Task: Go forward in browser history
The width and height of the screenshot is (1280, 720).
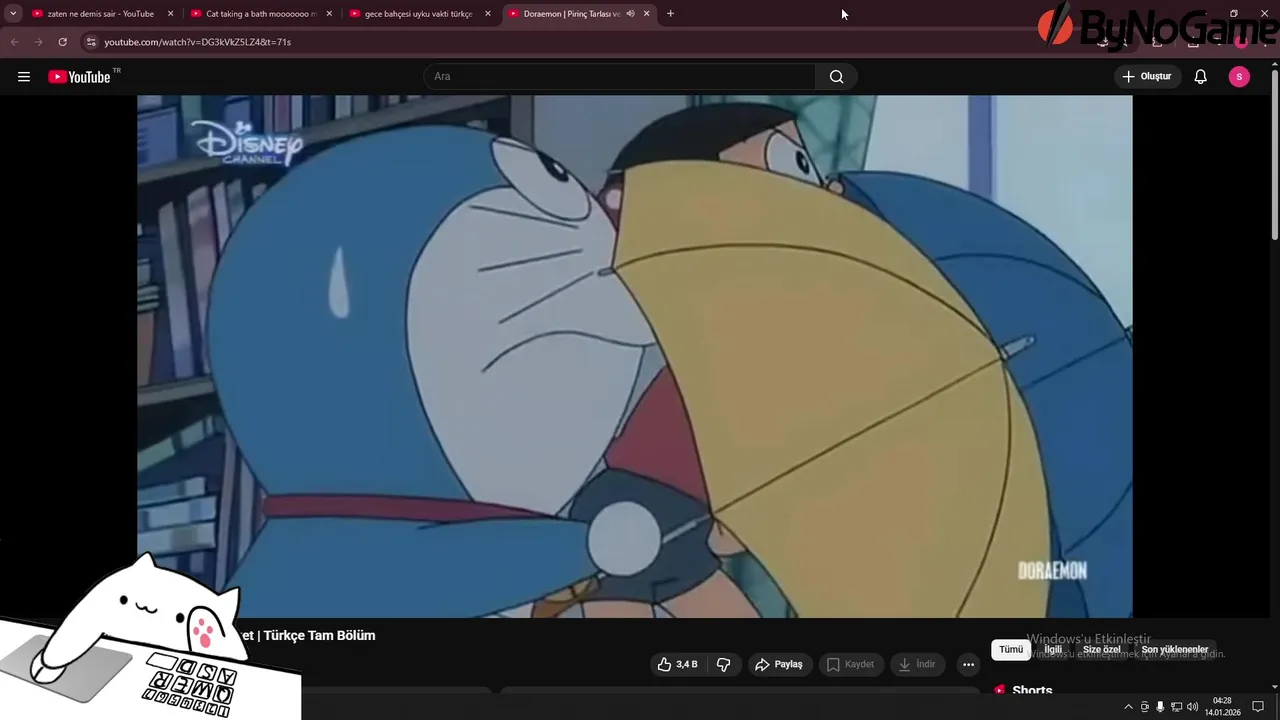Action: (x=38, y=42)
